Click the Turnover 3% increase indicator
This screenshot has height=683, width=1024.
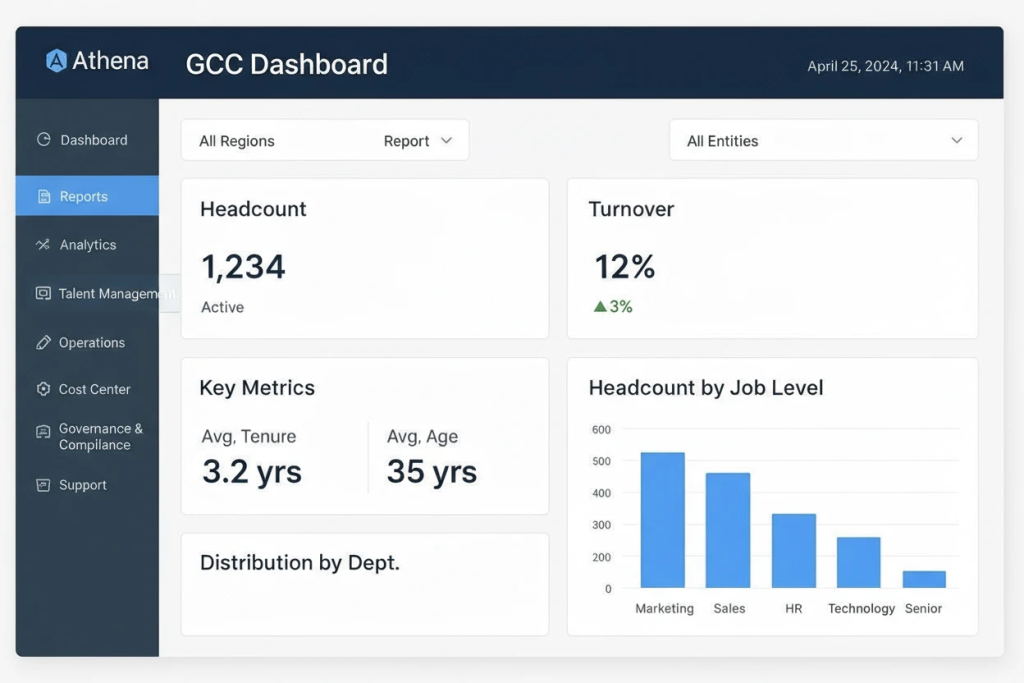[613, 307]
